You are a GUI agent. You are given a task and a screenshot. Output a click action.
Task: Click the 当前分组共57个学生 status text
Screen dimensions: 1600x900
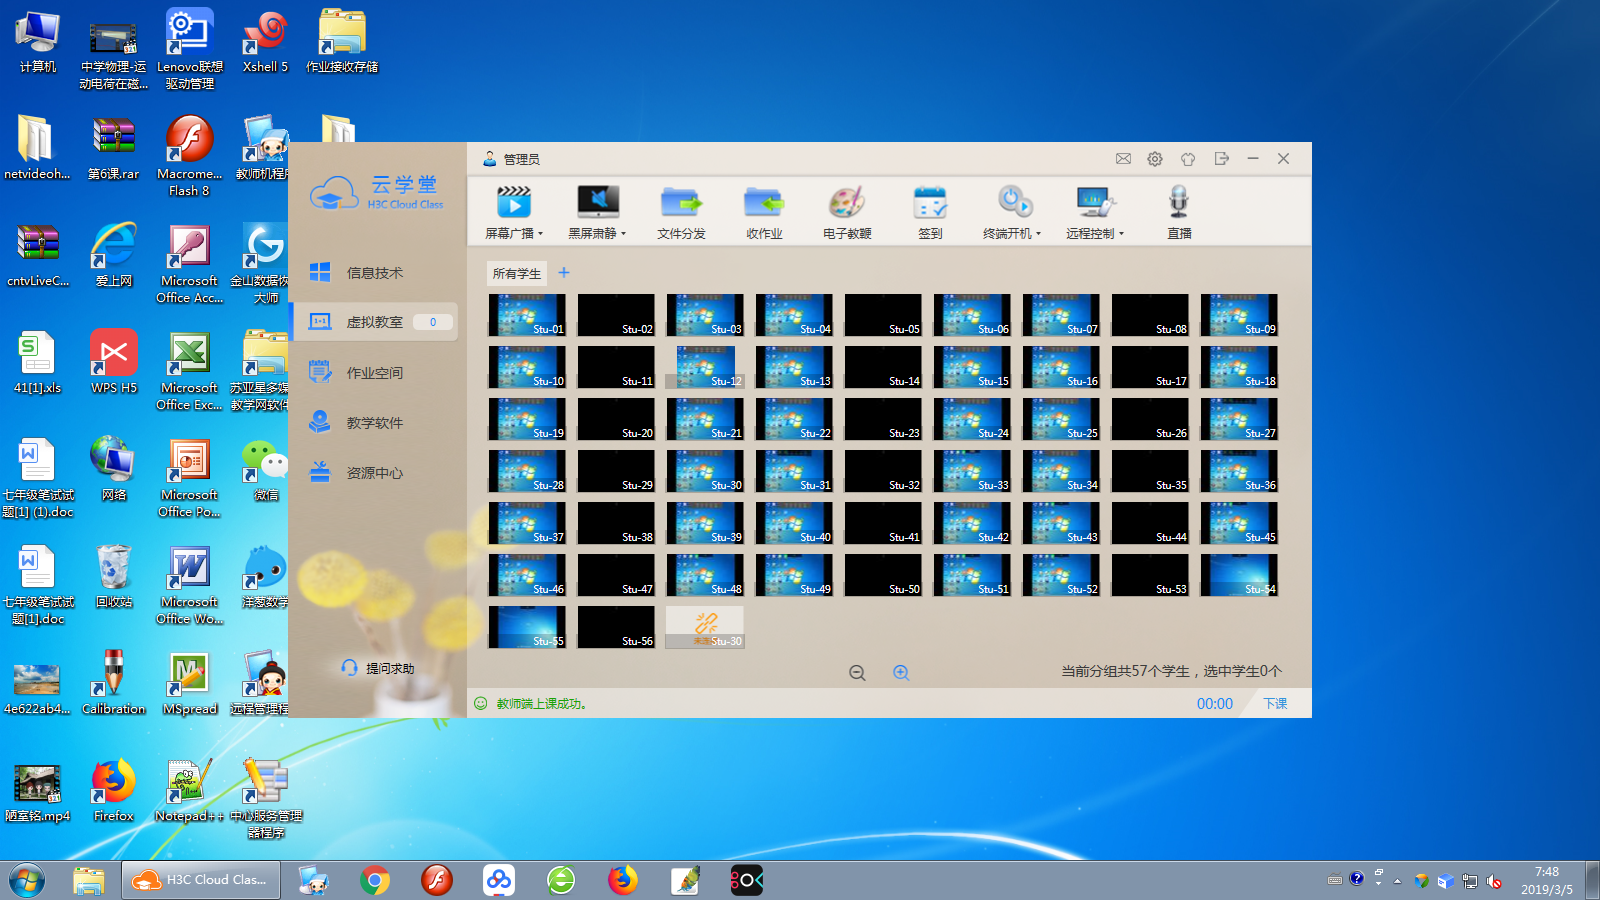[x=1171, y=671]
